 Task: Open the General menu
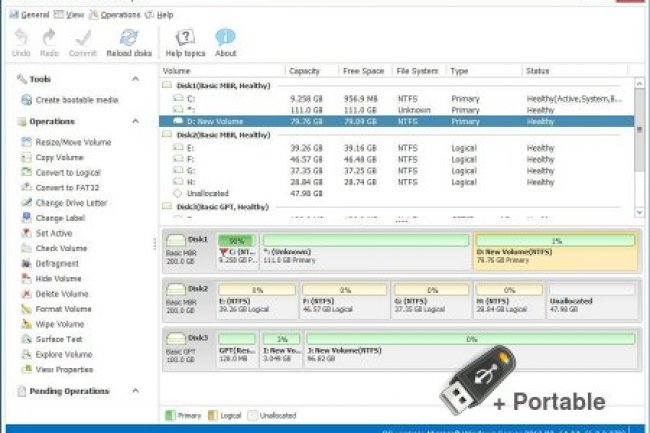(x=30, y=15)
